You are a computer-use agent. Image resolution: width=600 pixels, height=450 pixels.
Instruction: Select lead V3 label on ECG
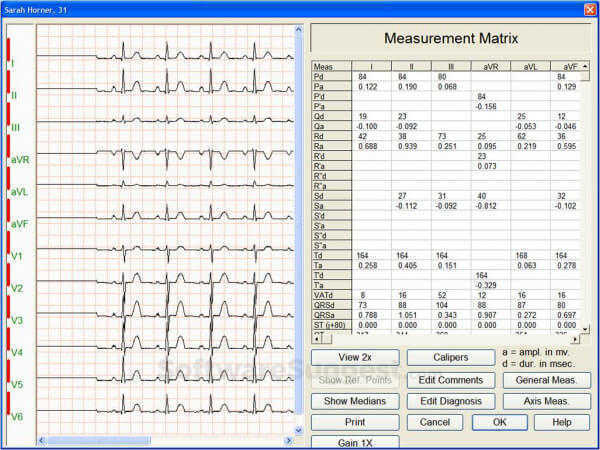pyautogui.click(x=16, y=320)
